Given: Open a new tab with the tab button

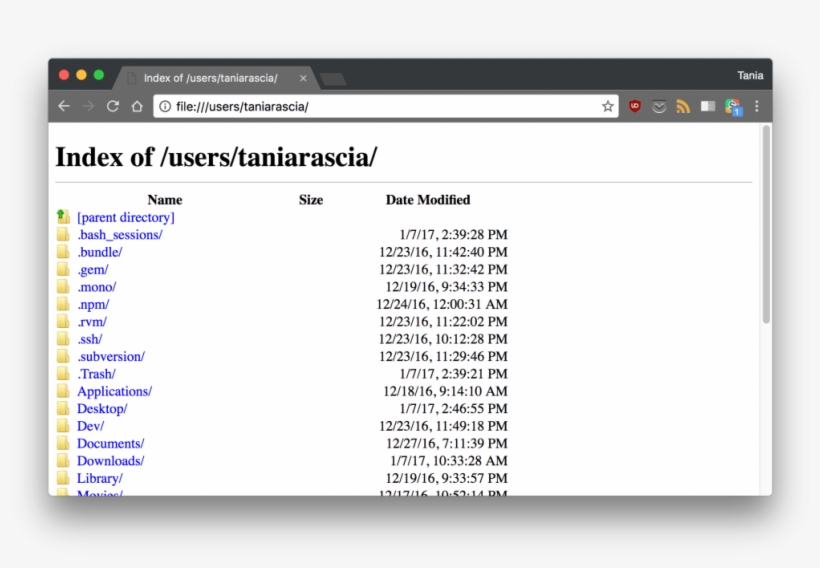Looking at the screenshot, I should [x=333, y=79].
